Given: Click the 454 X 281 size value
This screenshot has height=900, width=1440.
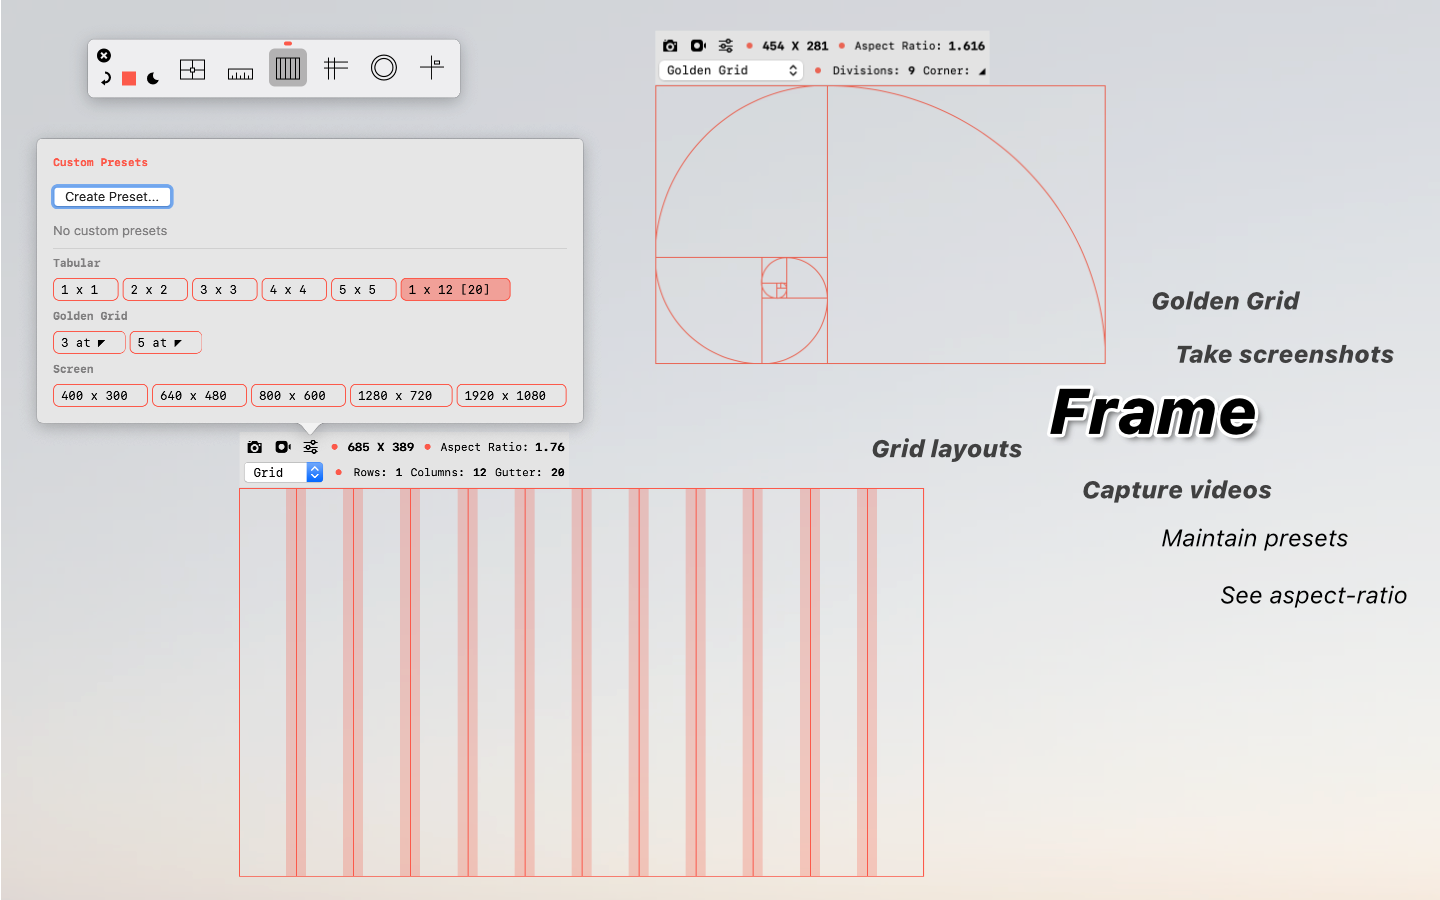Looking at the screenshot, I should pyautogui.click(x=795, y=46).
